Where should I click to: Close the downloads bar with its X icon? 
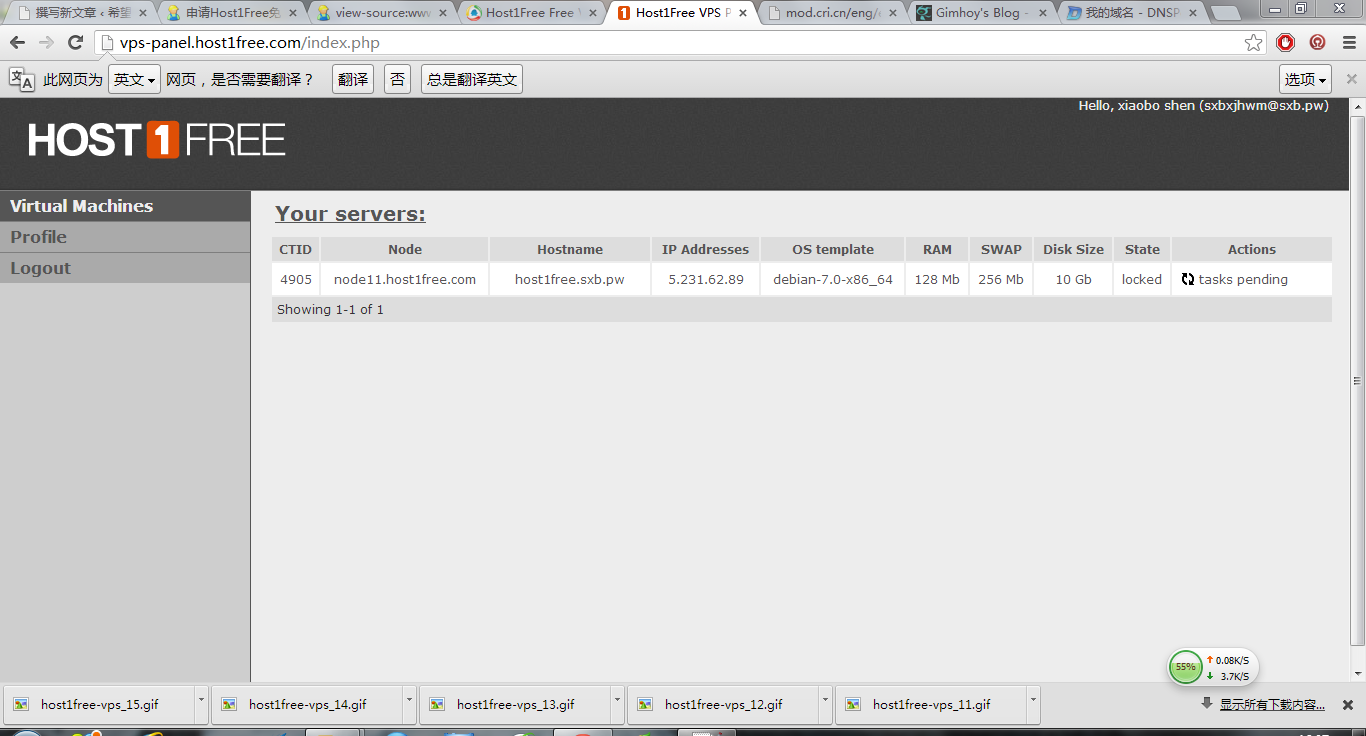click(1347, 705)
